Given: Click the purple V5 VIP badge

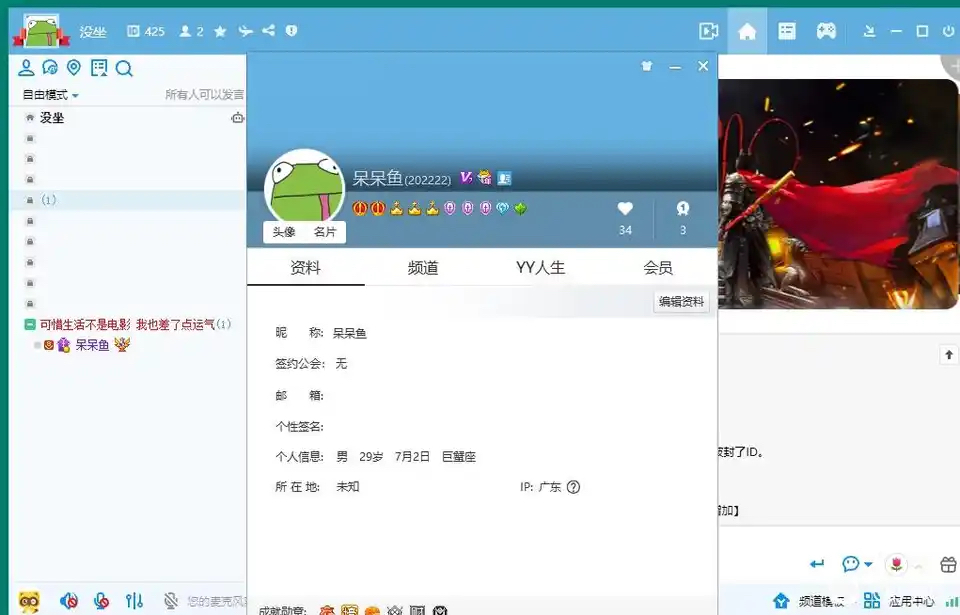Looking at the screenshot, I should [x=467, y=178].
